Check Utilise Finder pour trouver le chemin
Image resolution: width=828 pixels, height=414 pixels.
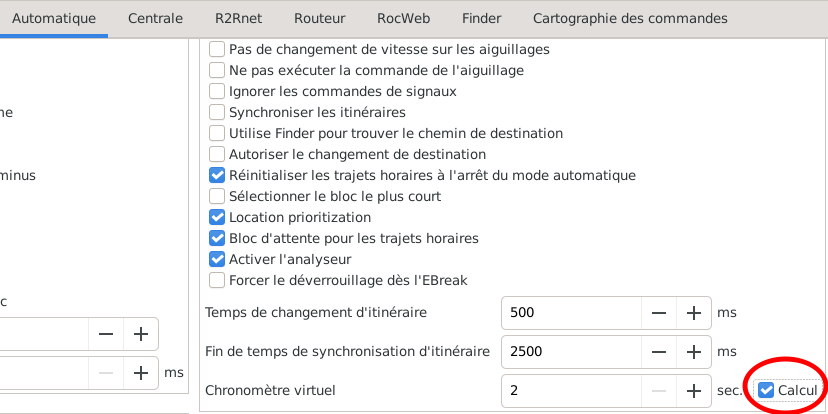coord(217,133)
